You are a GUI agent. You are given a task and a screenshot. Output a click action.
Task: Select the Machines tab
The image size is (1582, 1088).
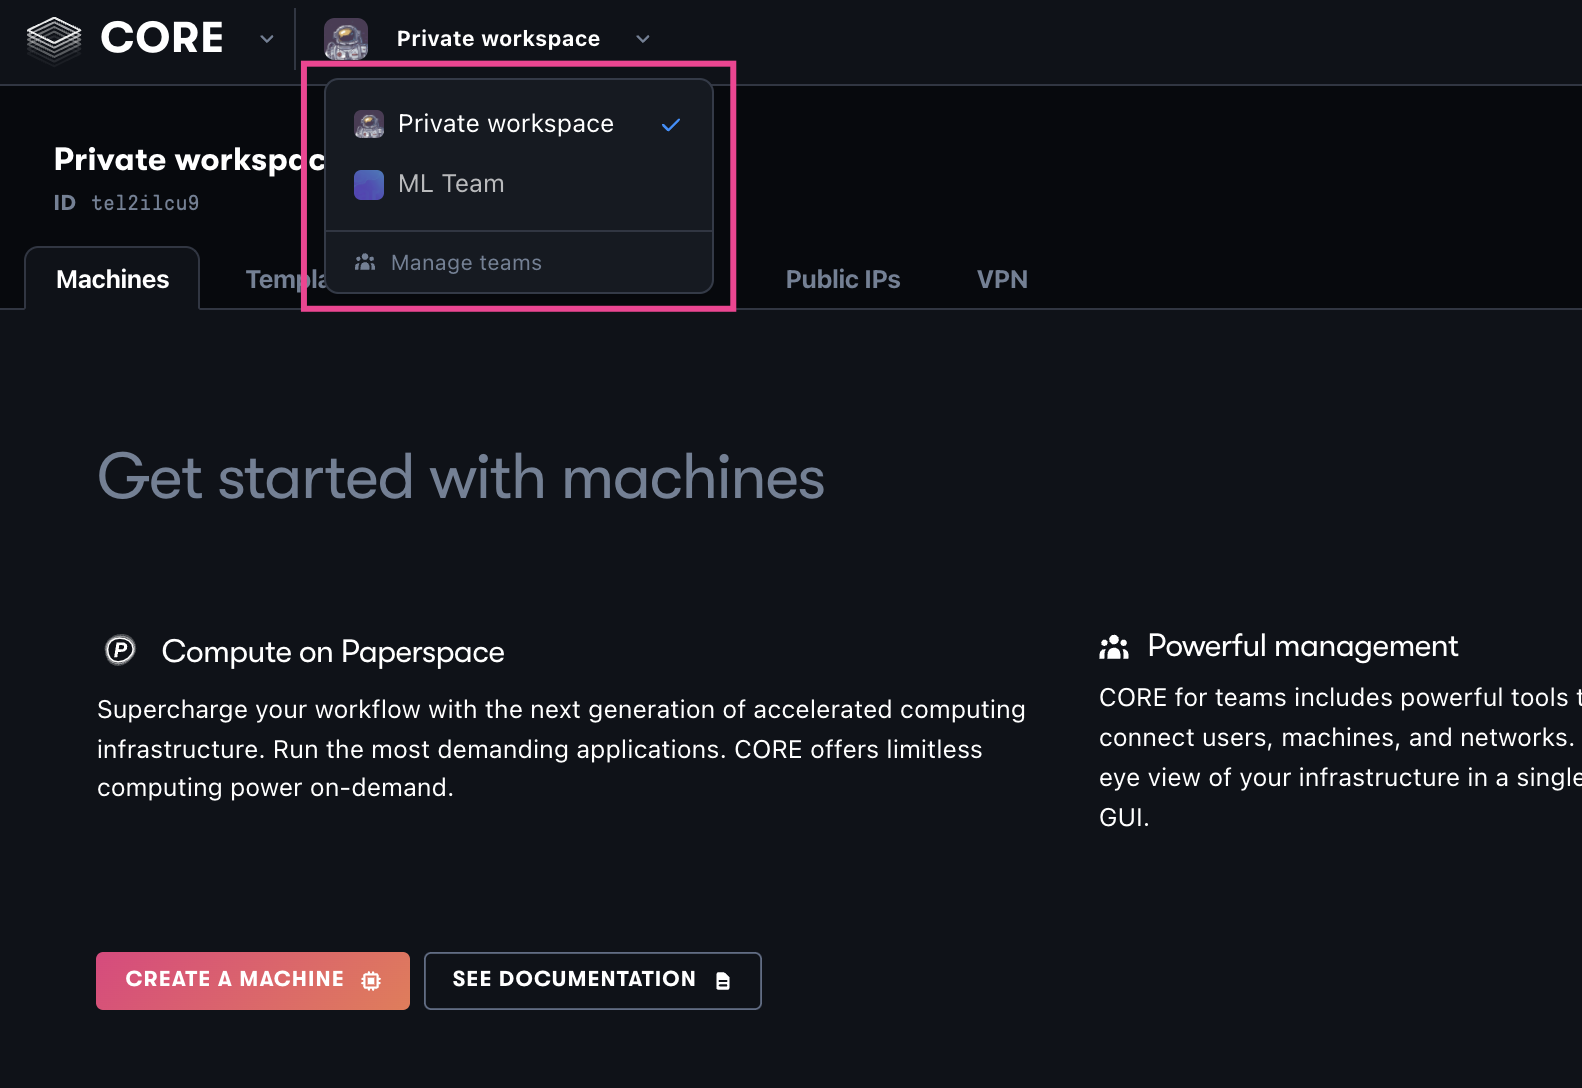coord(112,279)
